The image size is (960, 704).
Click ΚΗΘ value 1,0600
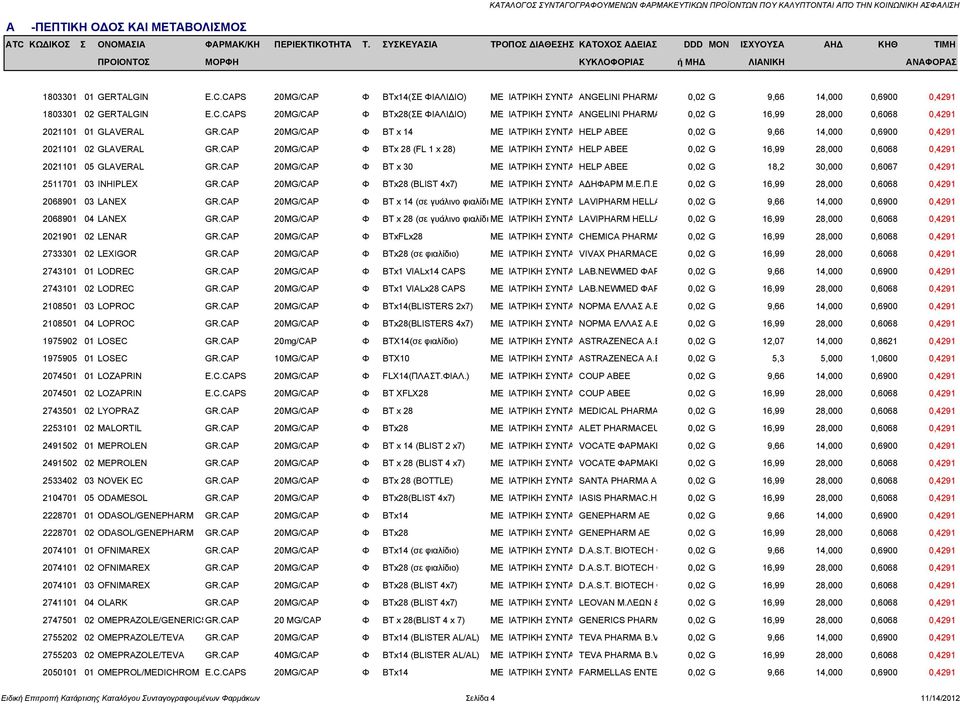click(884, 359)
